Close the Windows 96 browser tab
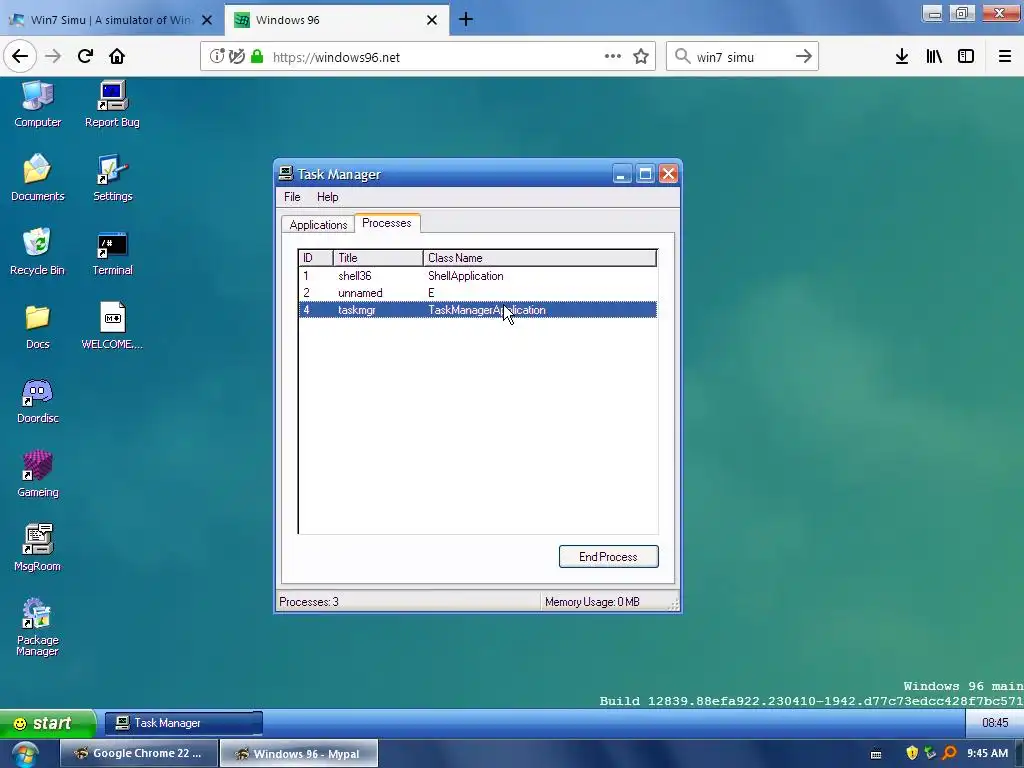The width and height of the screenshot is (1024, 768). (432, 20)
